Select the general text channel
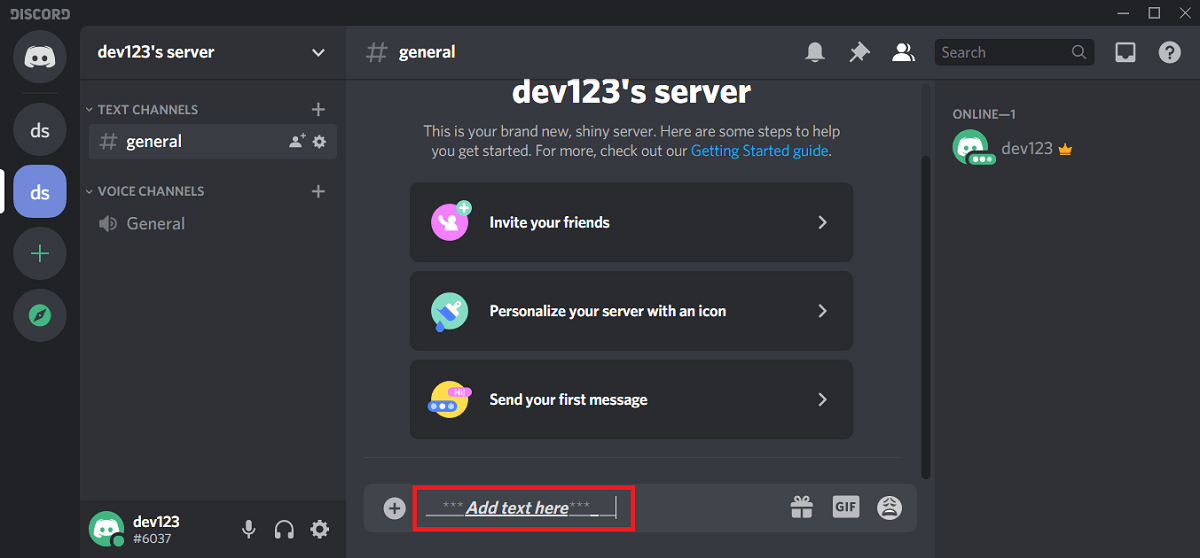The height and width of the screenshot is (558, 1200). (154, 142)
